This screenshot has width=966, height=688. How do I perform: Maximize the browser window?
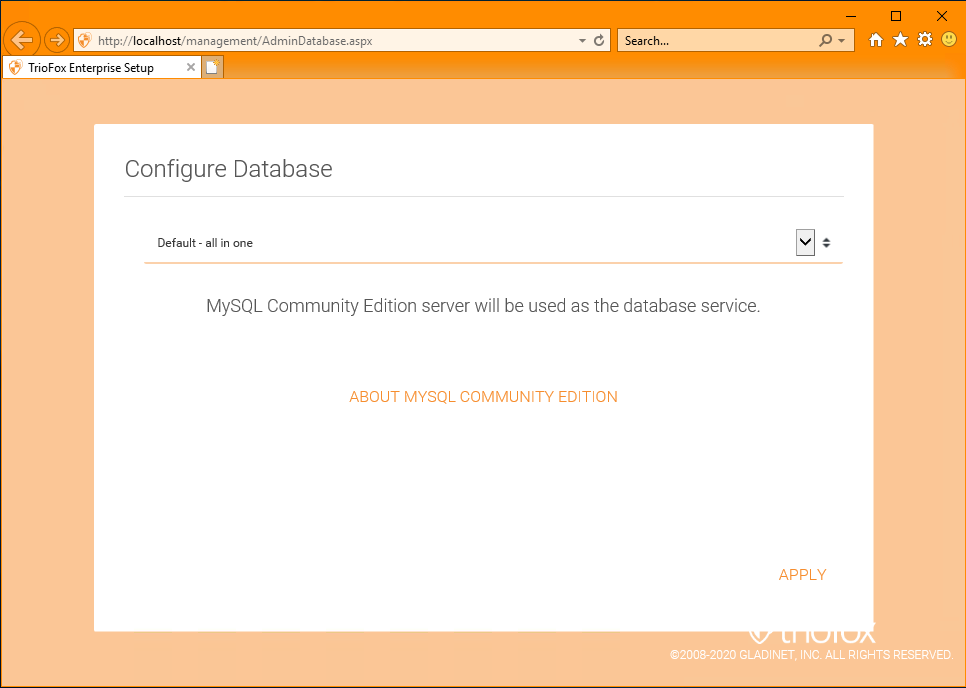(896, 17)
